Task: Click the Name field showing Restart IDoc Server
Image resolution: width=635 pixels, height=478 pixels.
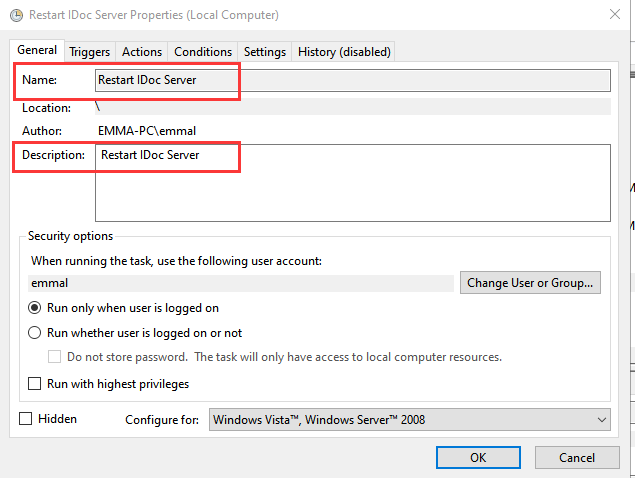Action: [352, 80]
